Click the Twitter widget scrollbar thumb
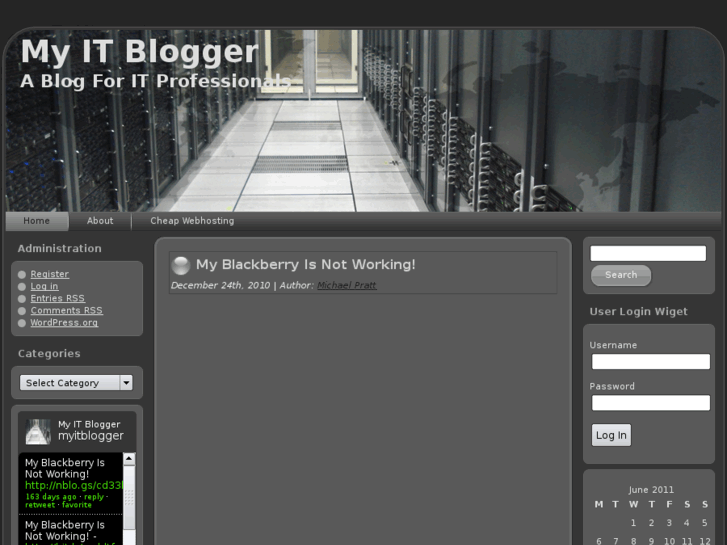727x545 pixels. coord(129,497)
